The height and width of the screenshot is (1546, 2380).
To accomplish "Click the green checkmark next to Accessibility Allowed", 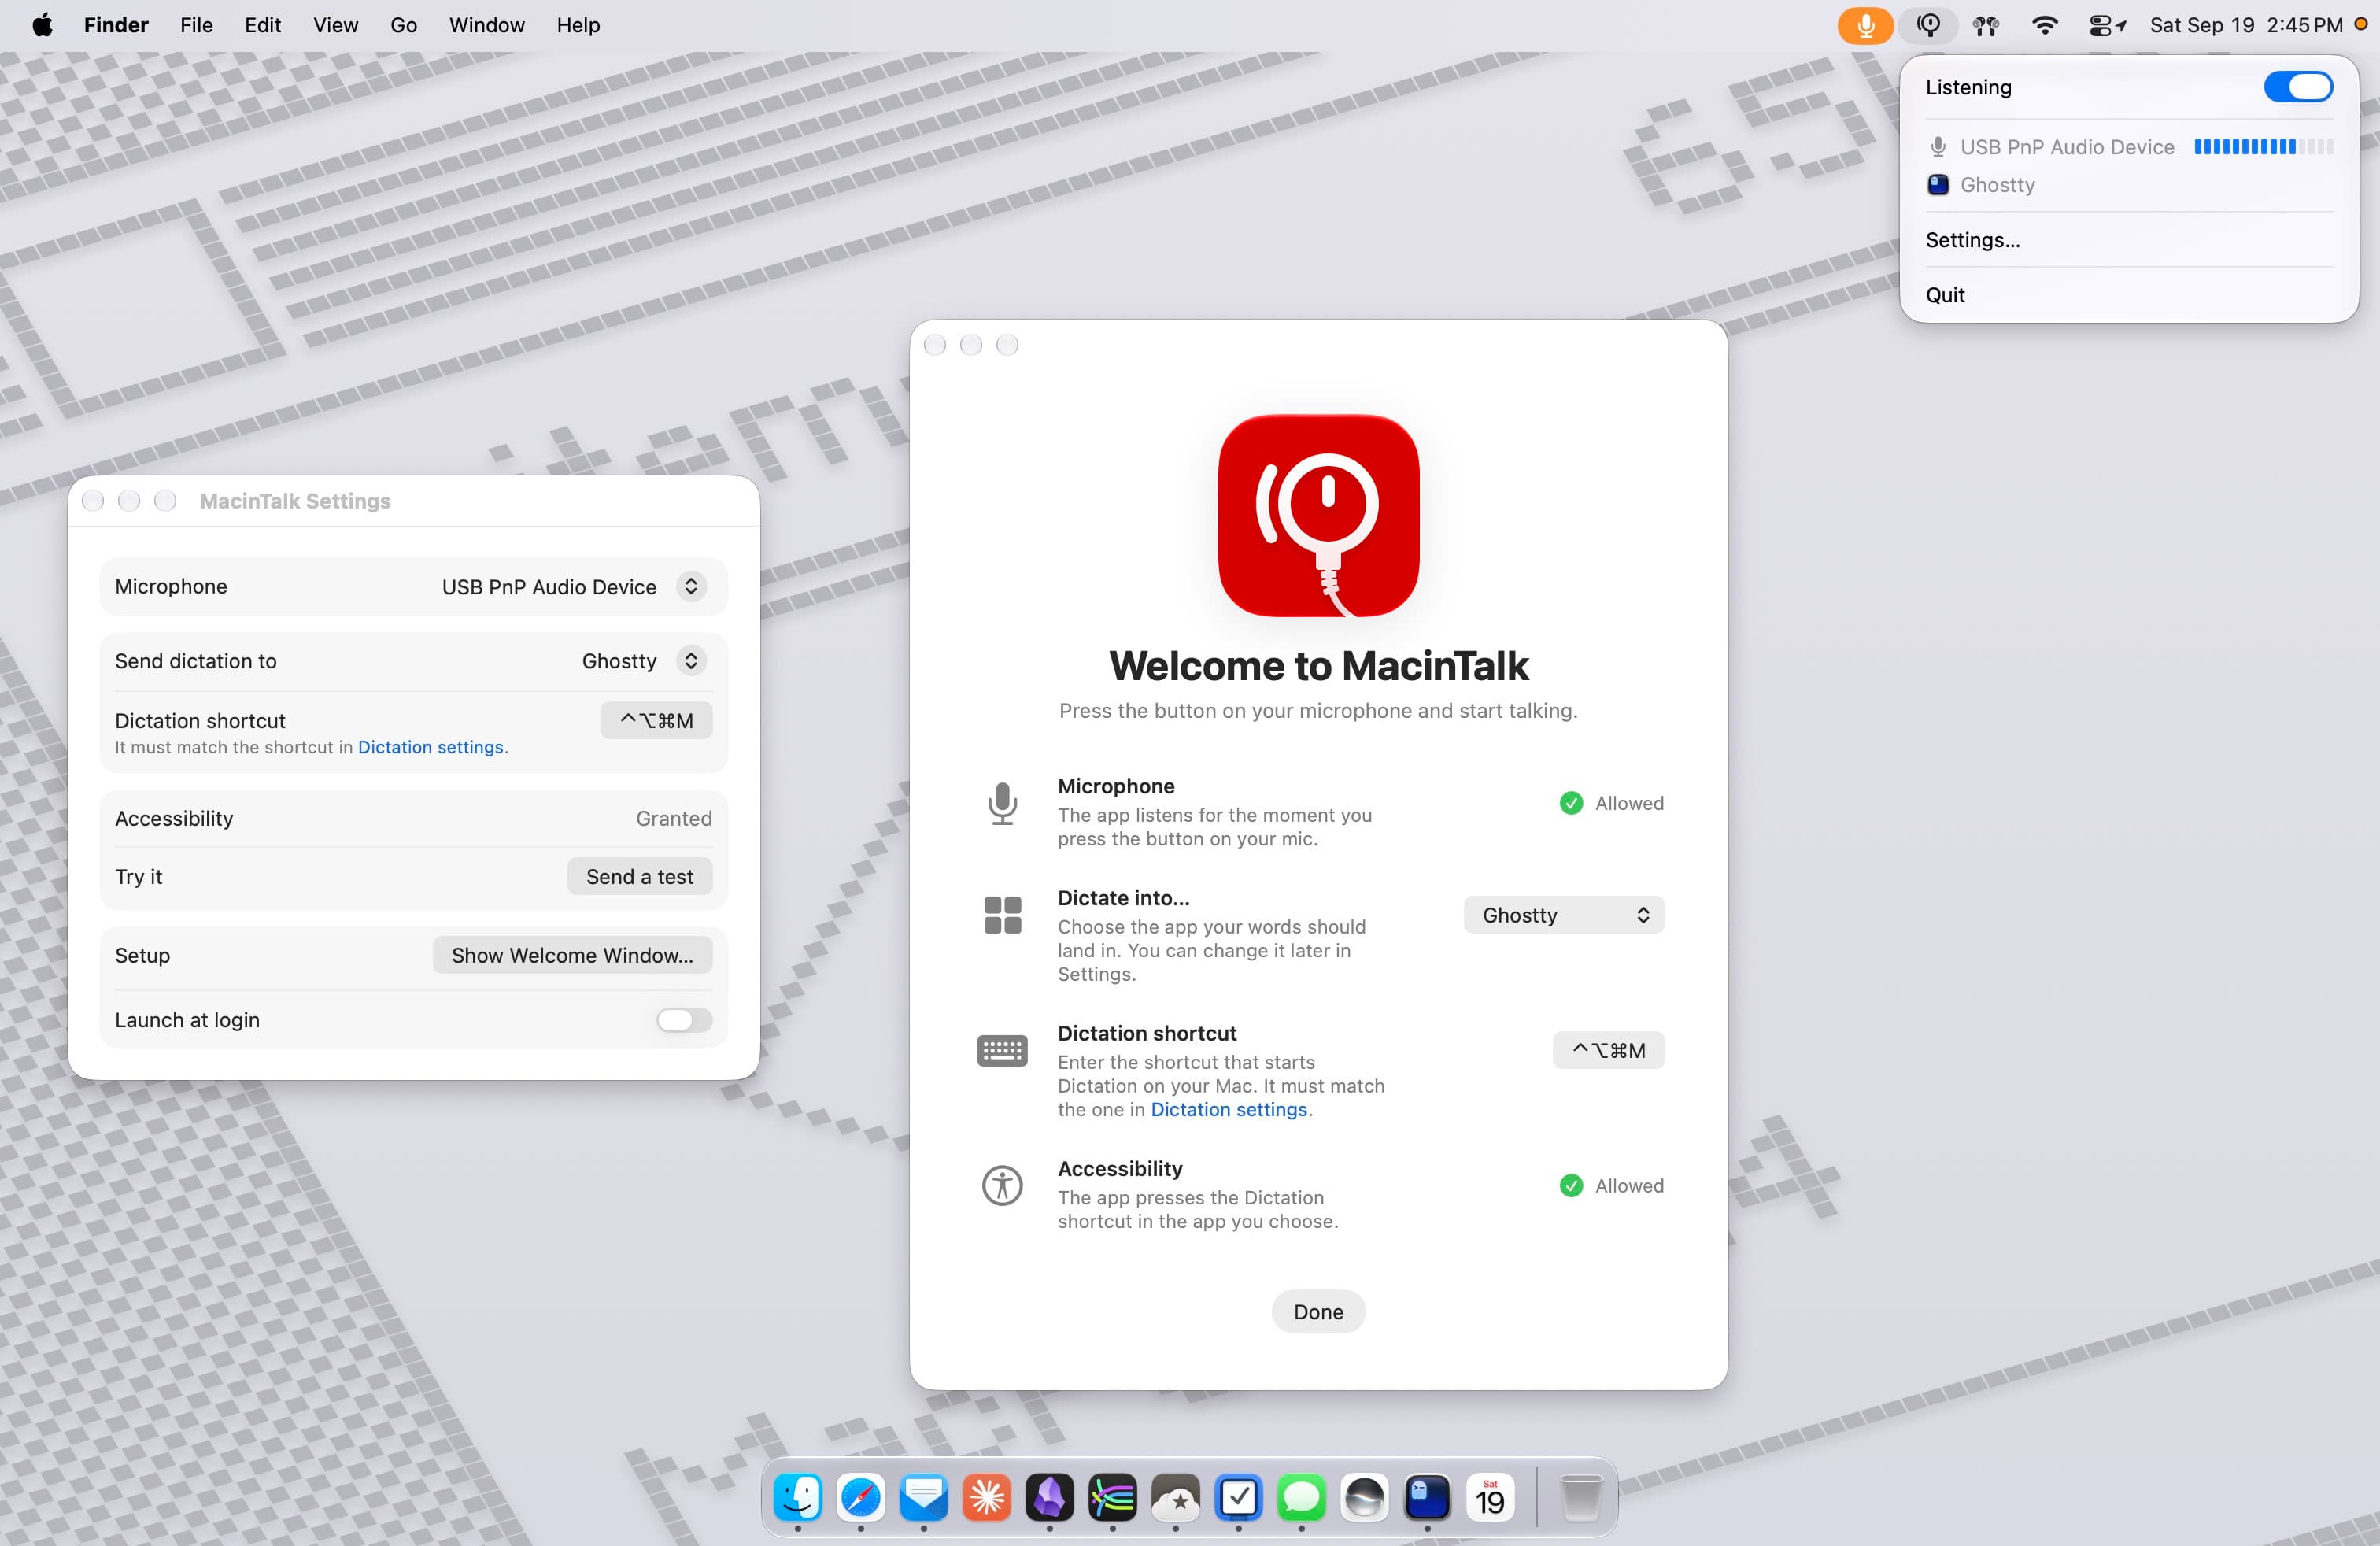I will pyautogui.click(x=1571, y=1186).
